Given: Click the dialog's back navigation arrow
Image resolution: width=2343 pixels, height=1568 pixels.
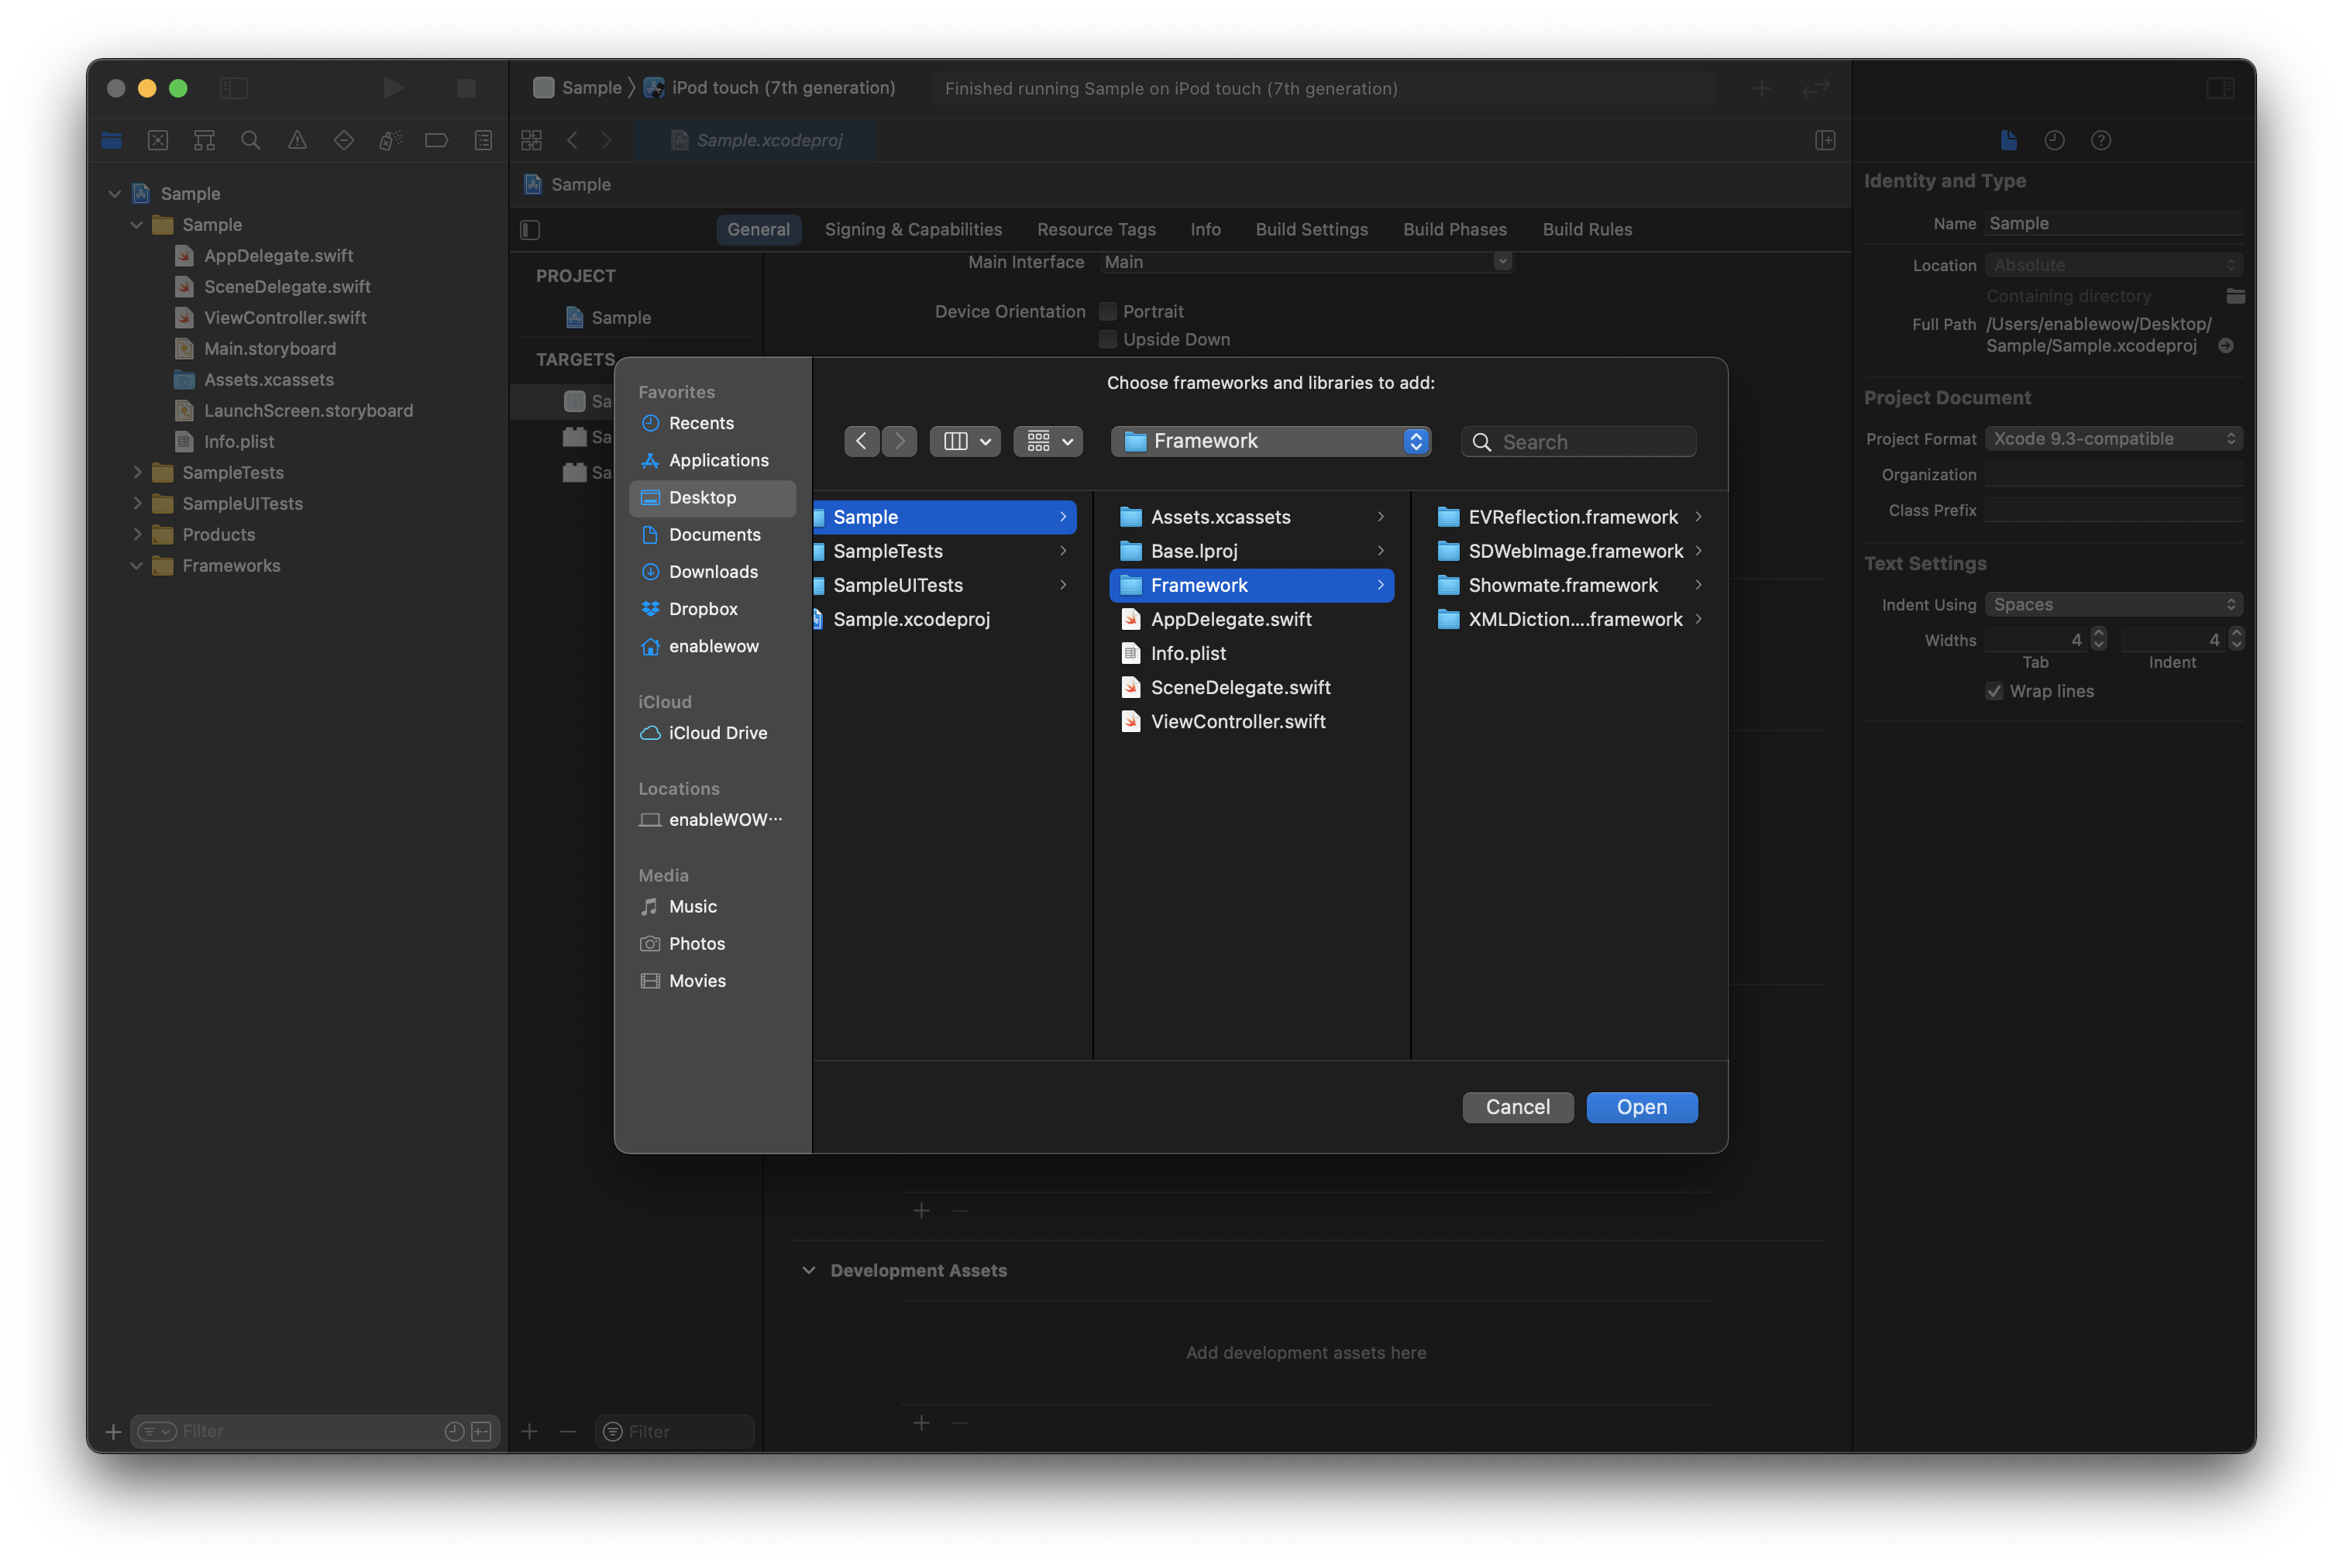Looking at the screenshot, I should pos(861,441).
